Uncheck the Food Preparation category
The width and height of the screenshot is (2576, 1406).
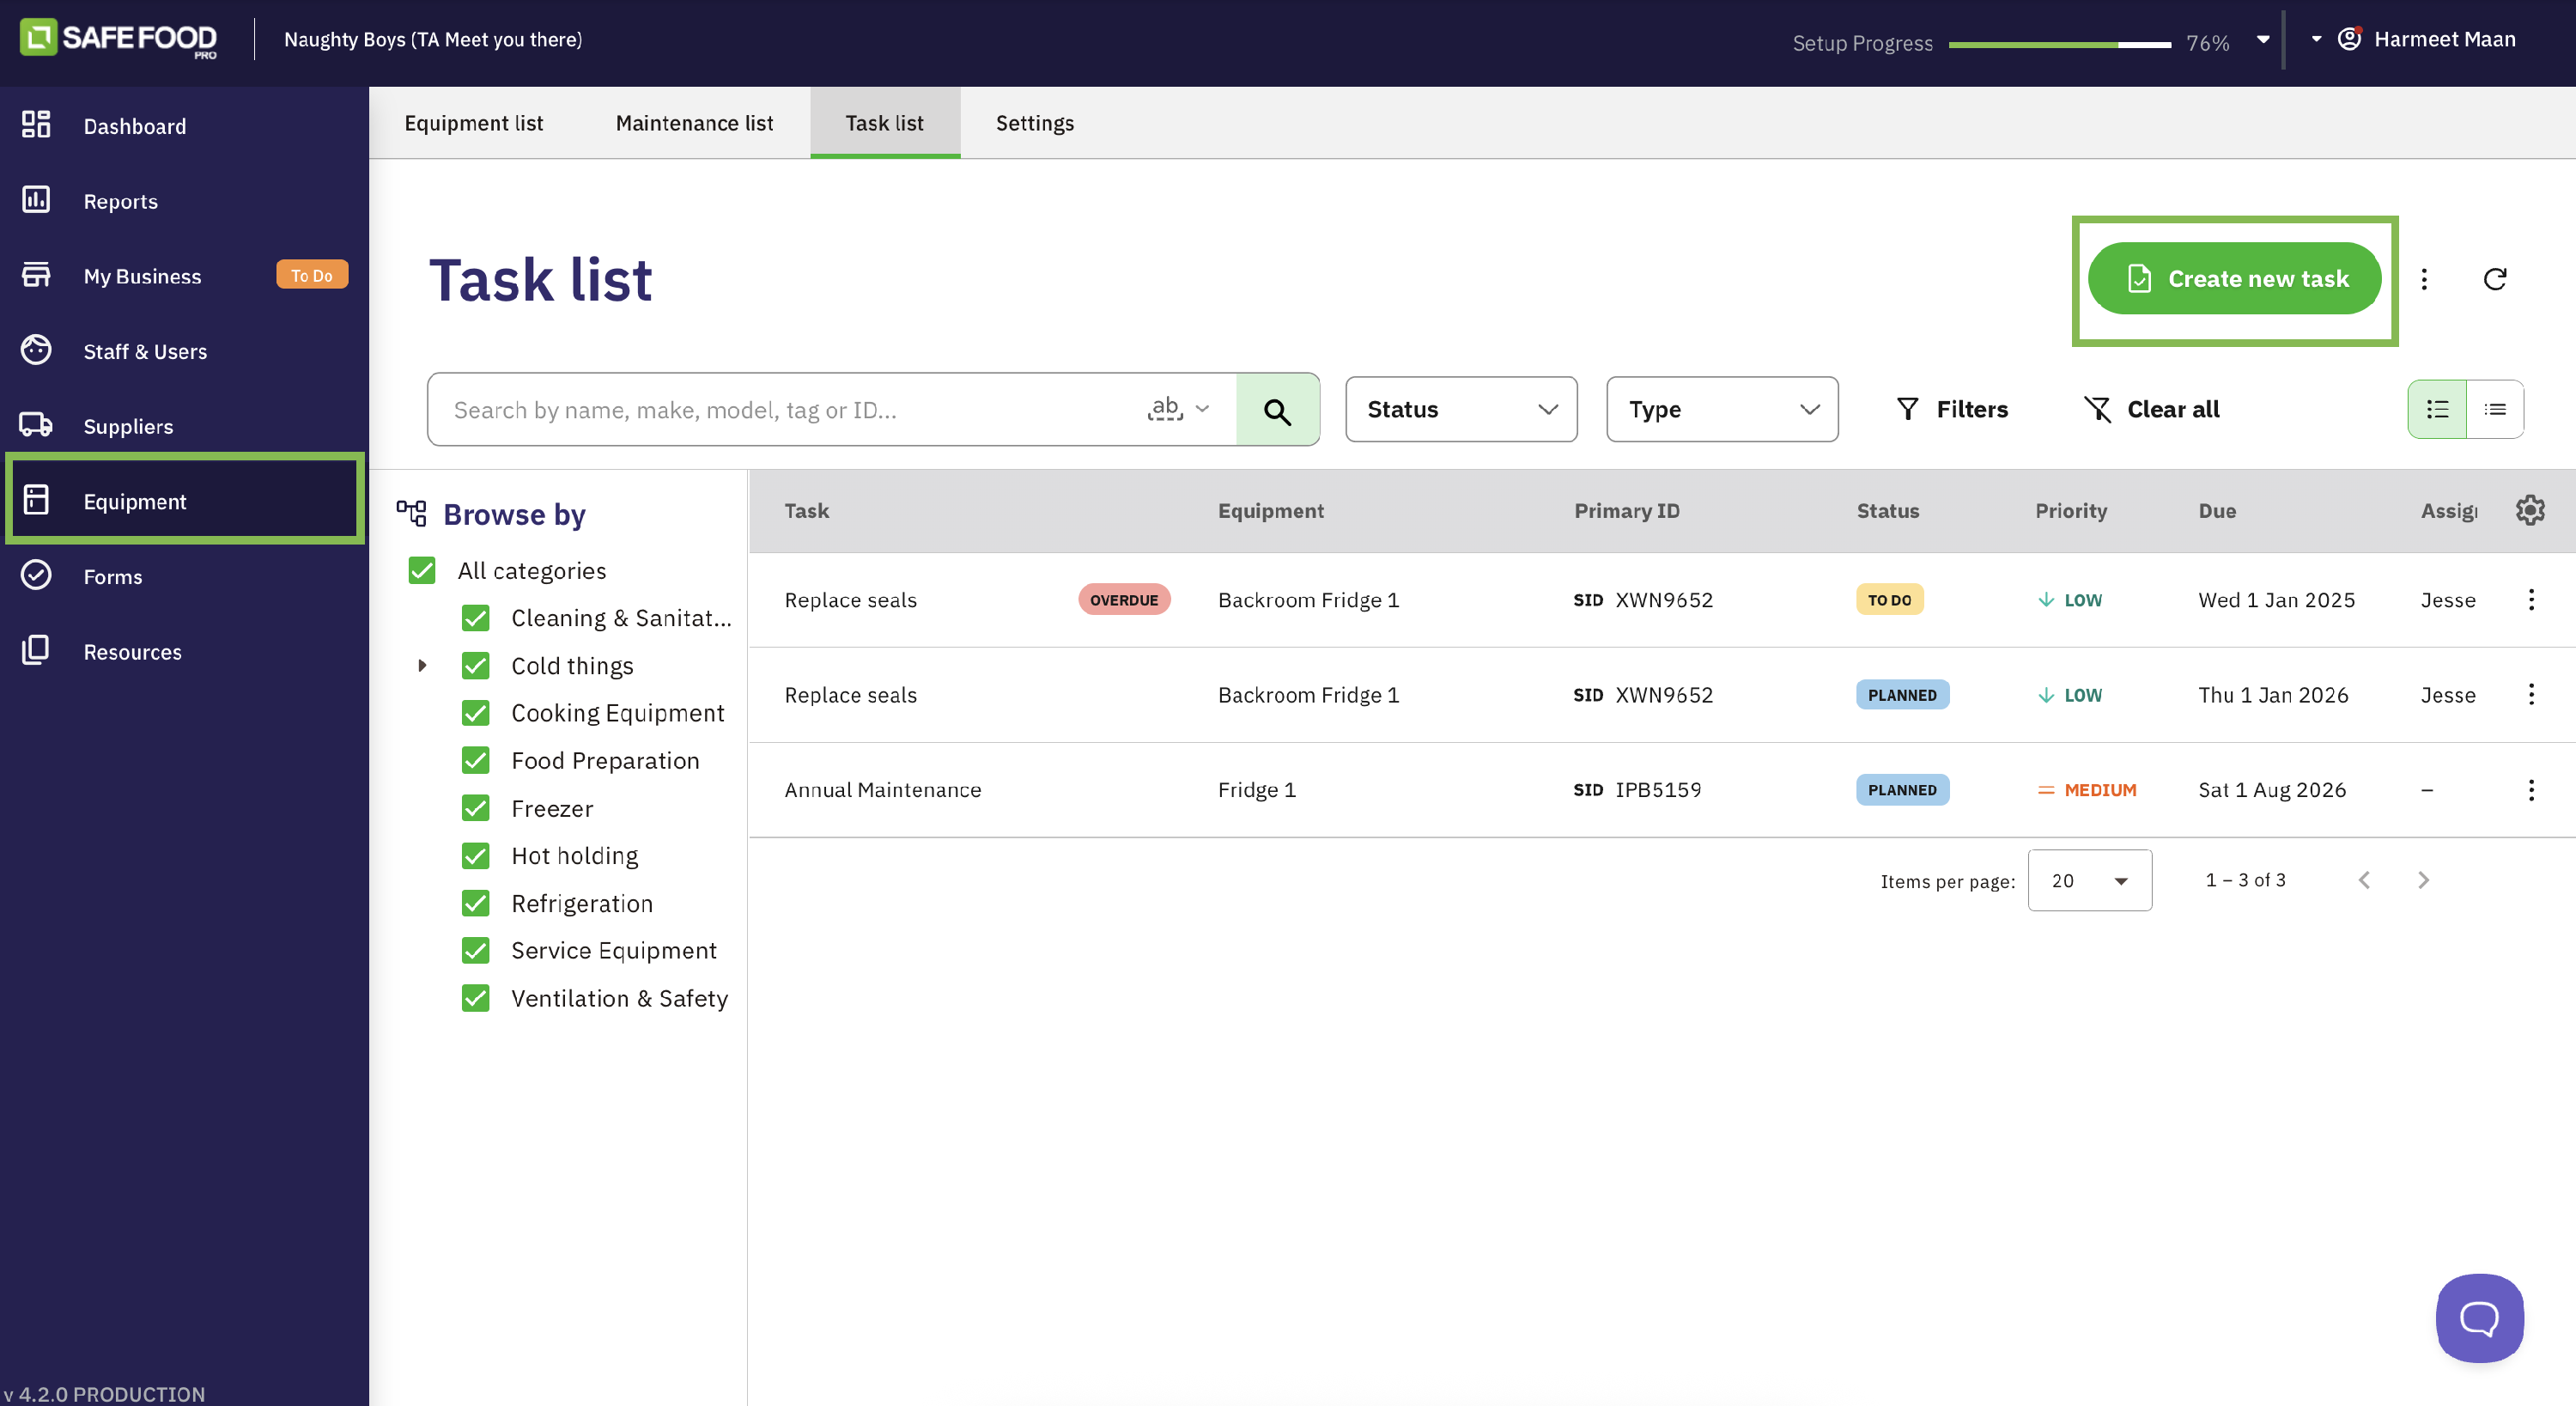pyautogui.click(x=476, y=761)
